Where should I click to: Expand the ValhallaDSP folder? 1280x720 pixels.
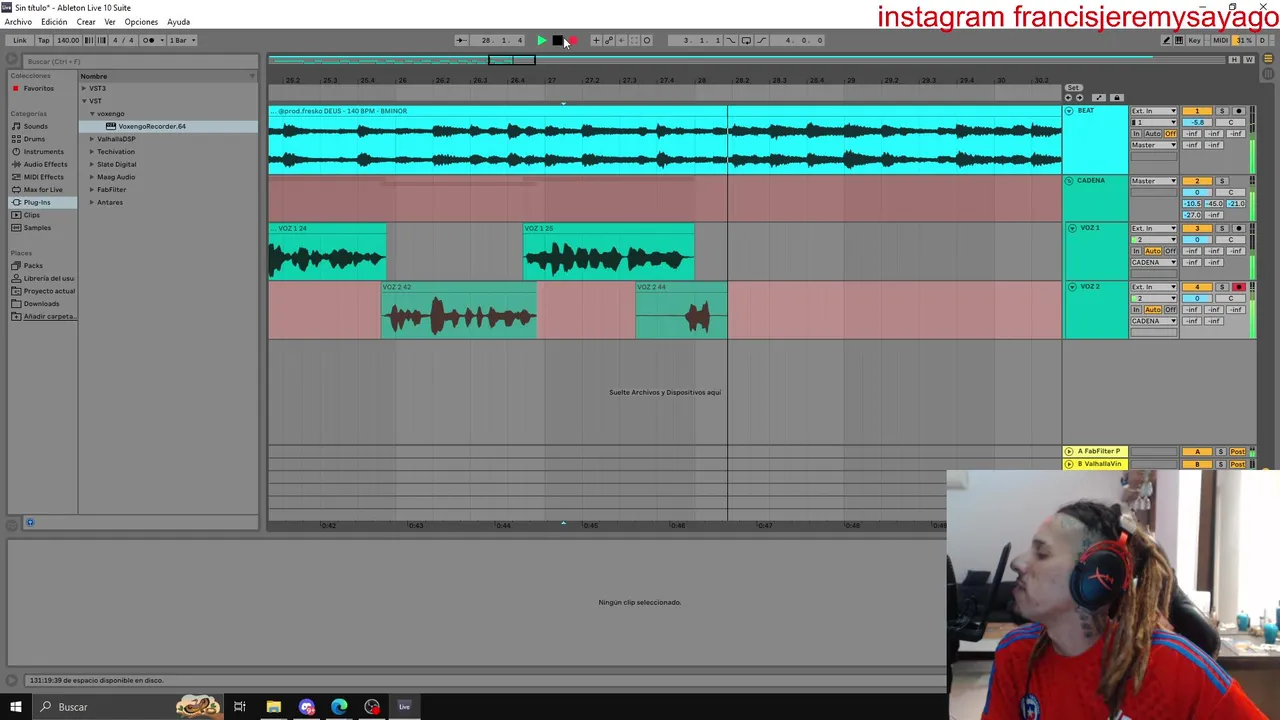click(92, 139)
